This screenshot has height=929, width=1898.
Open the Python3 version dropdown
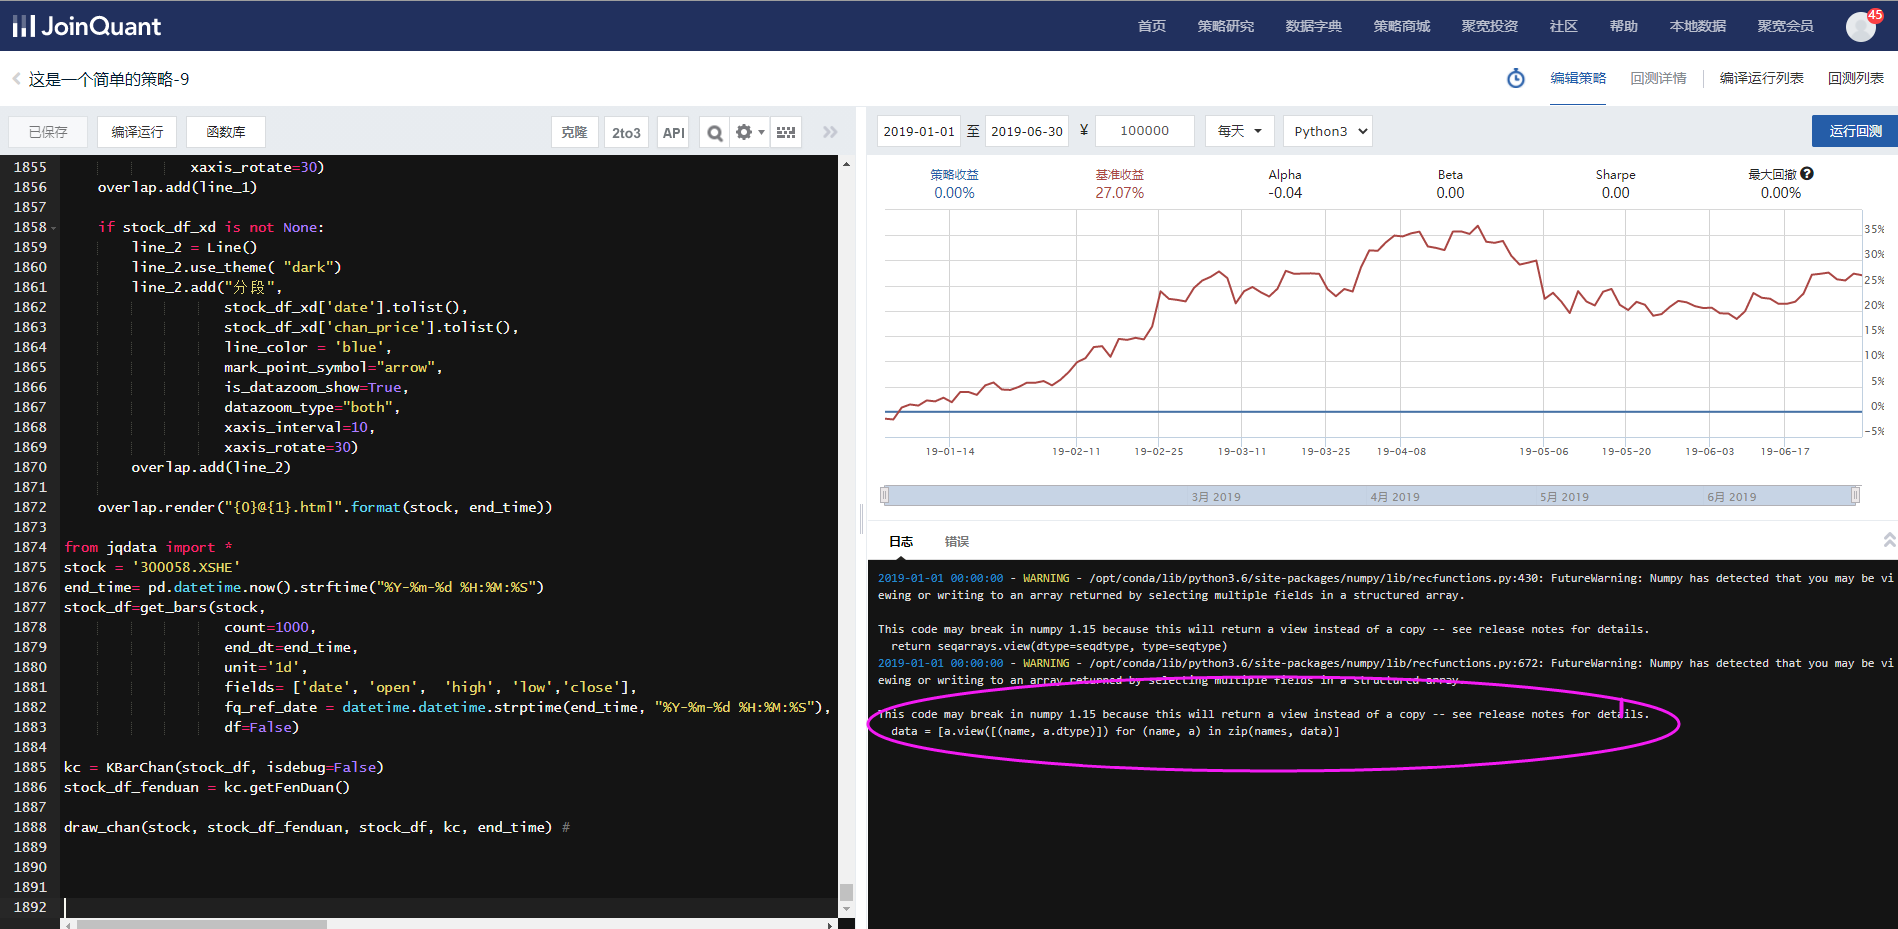1327,131
